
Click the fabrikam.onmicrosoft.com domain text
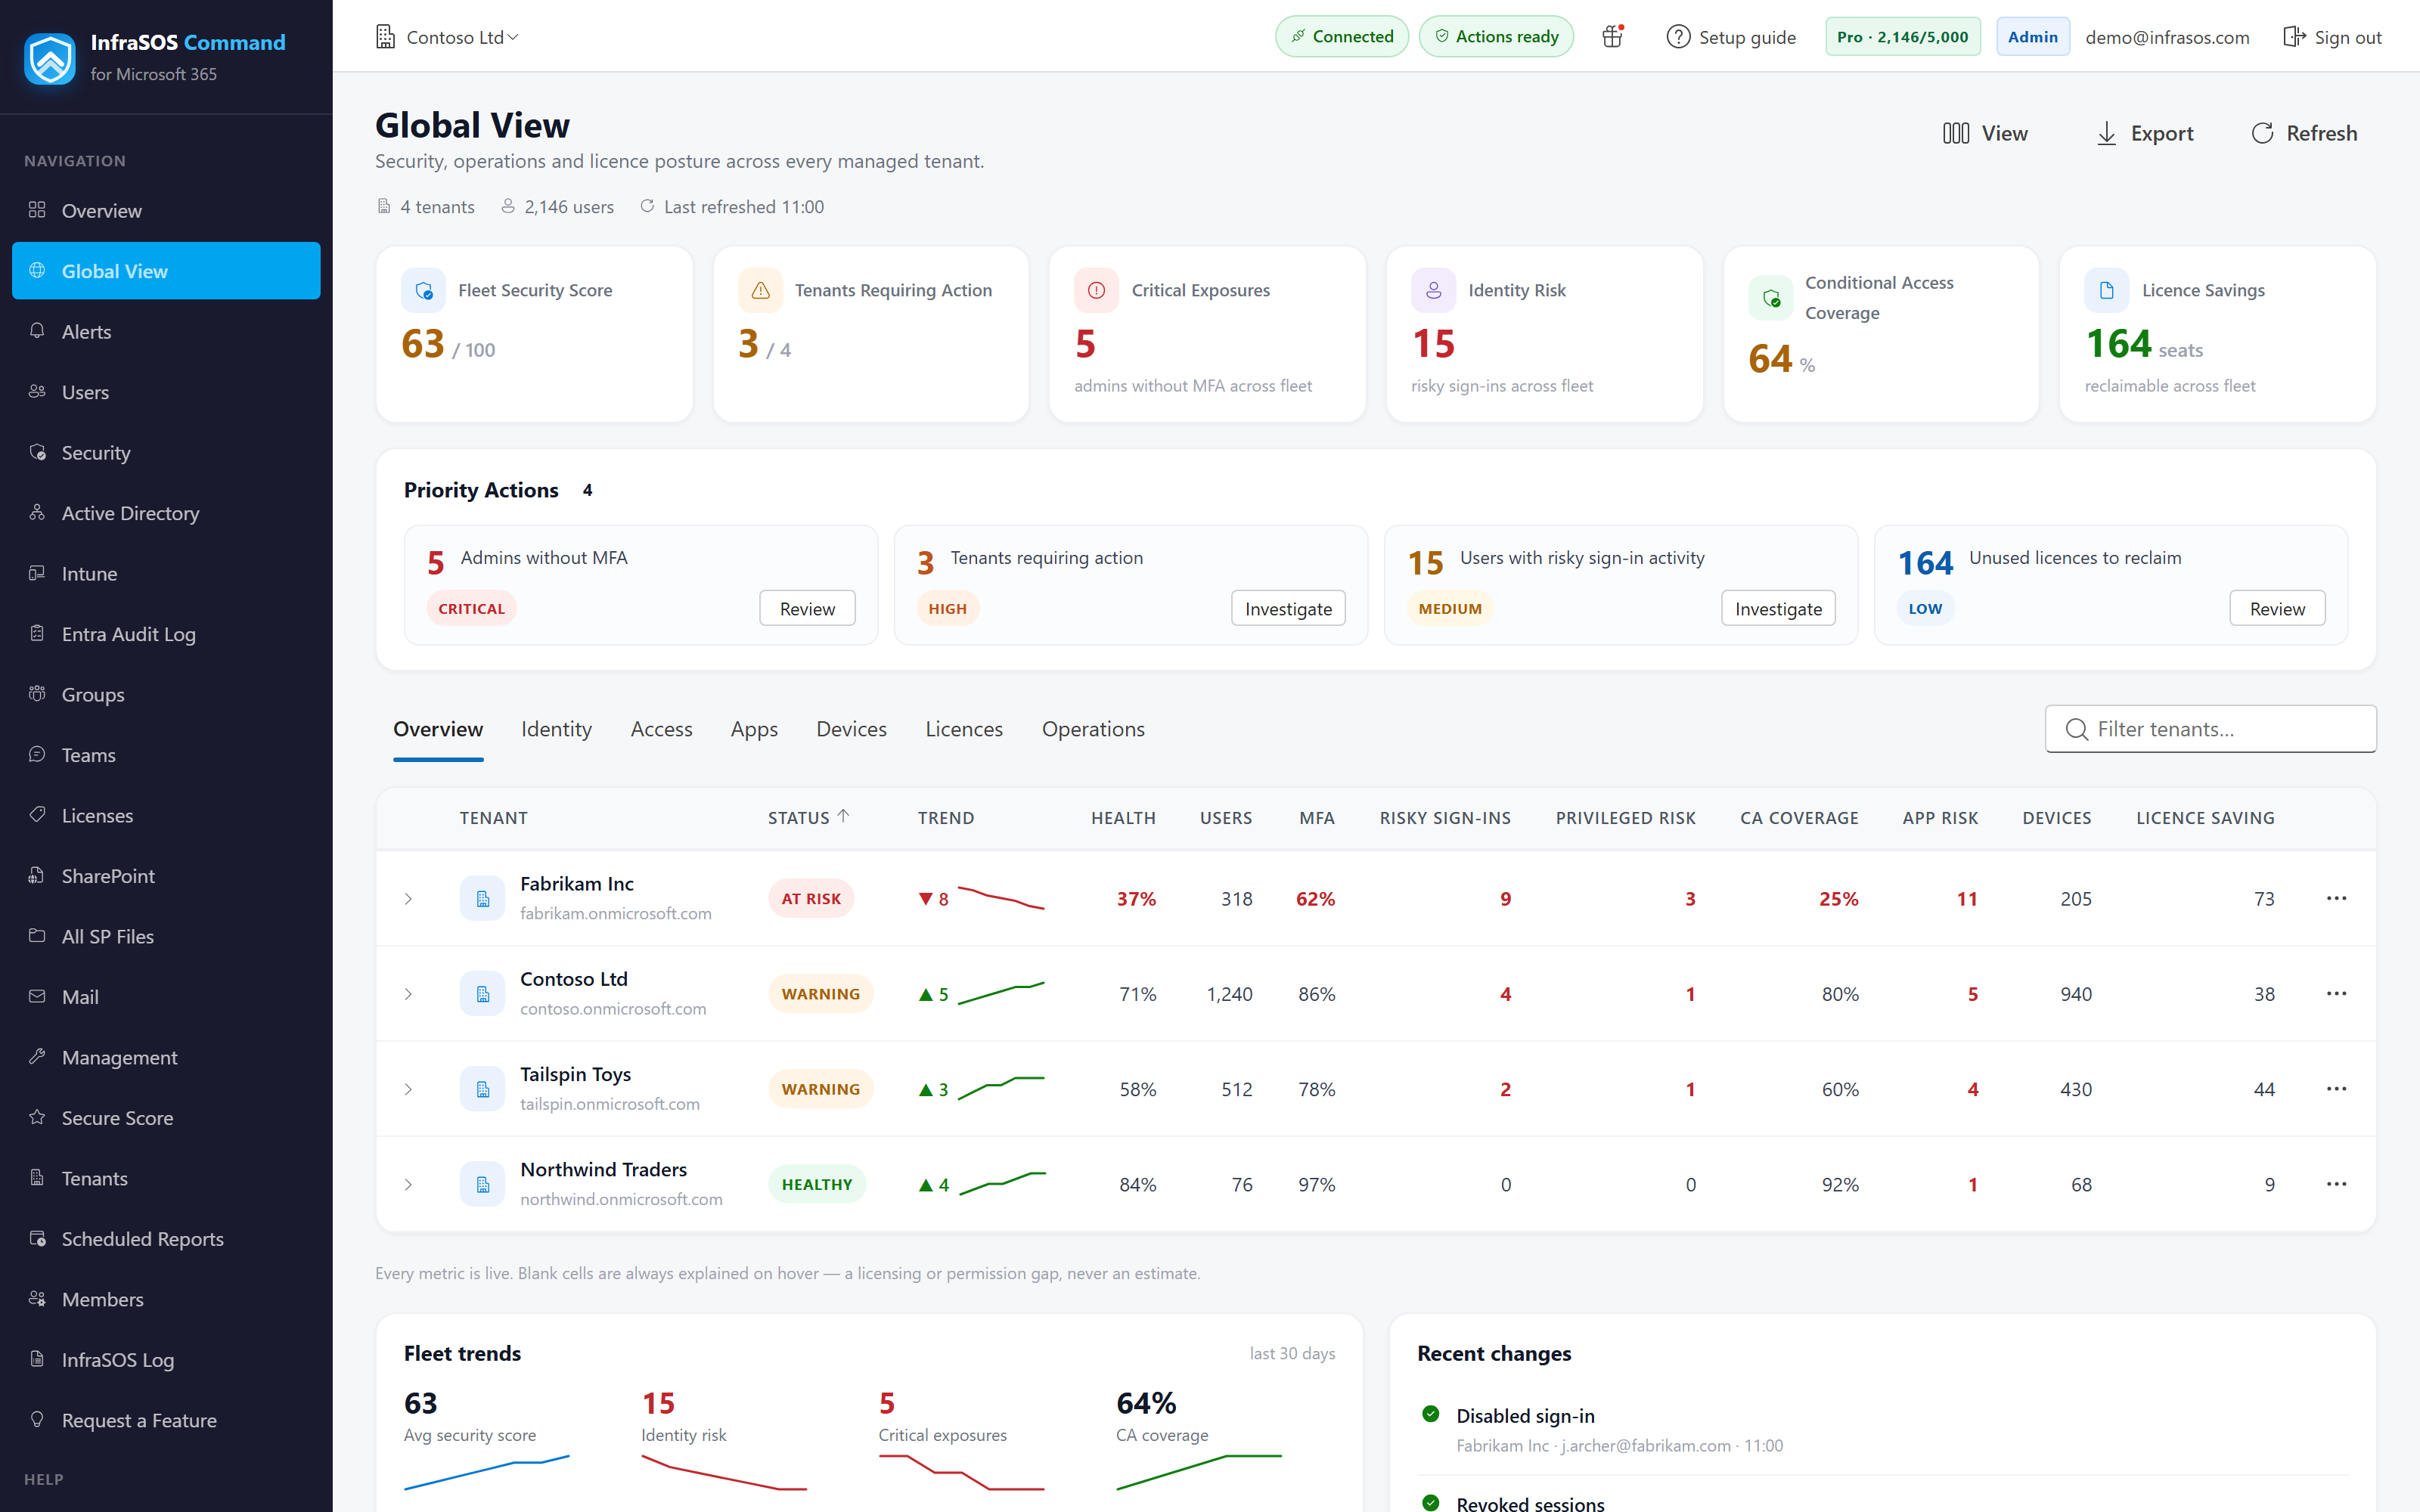pyautogui.click(x=616, y=913)
